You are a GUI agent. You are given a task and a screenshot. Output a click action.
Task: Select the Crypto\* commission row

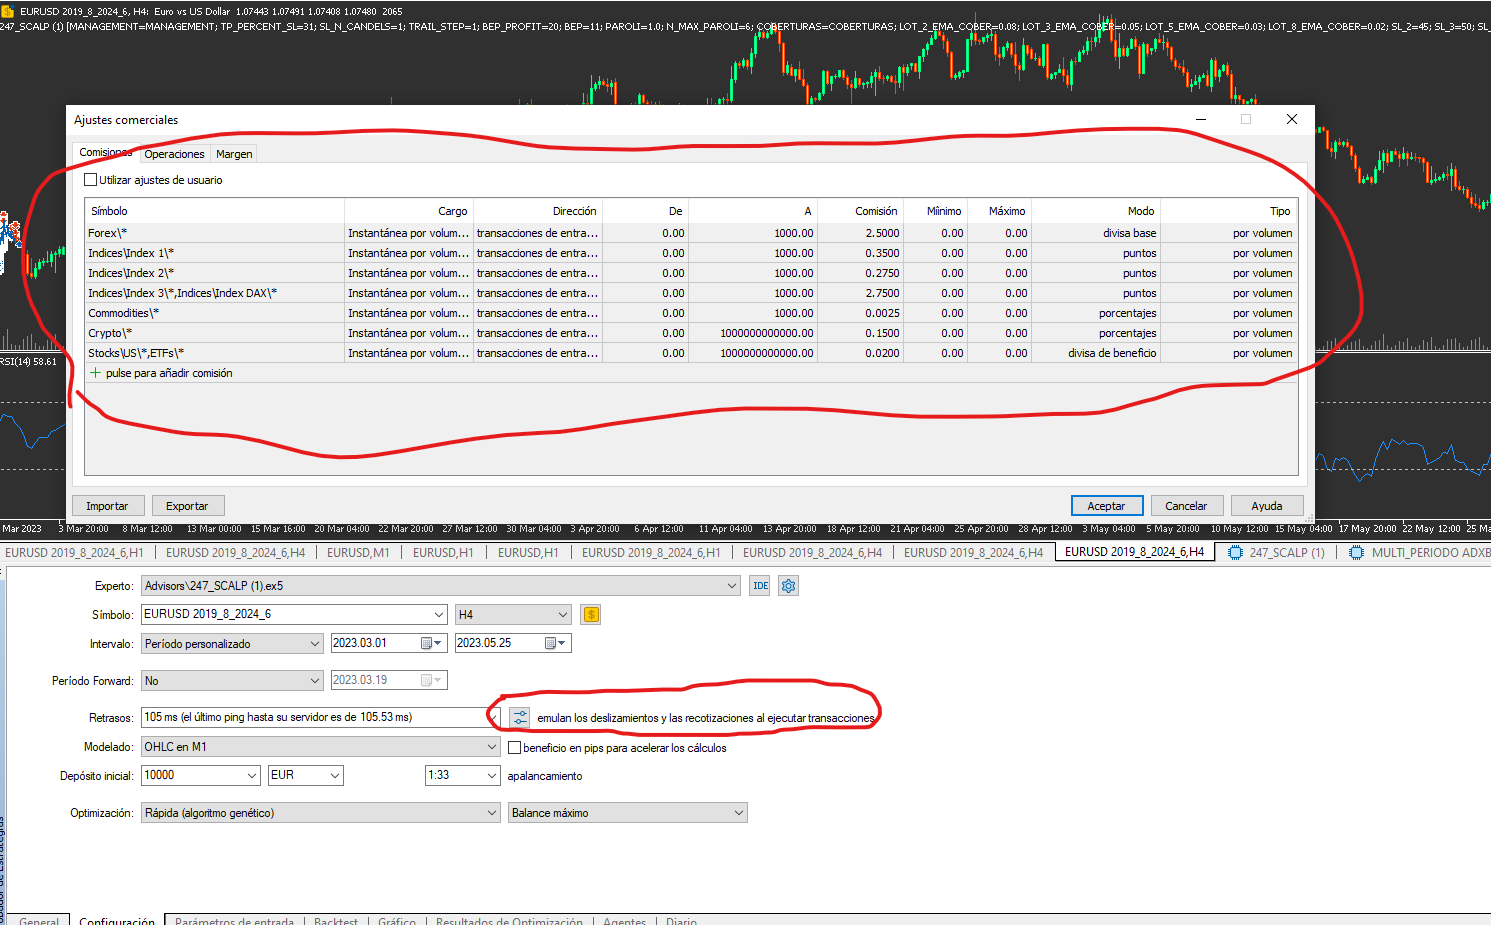click(x=691, y=333)
